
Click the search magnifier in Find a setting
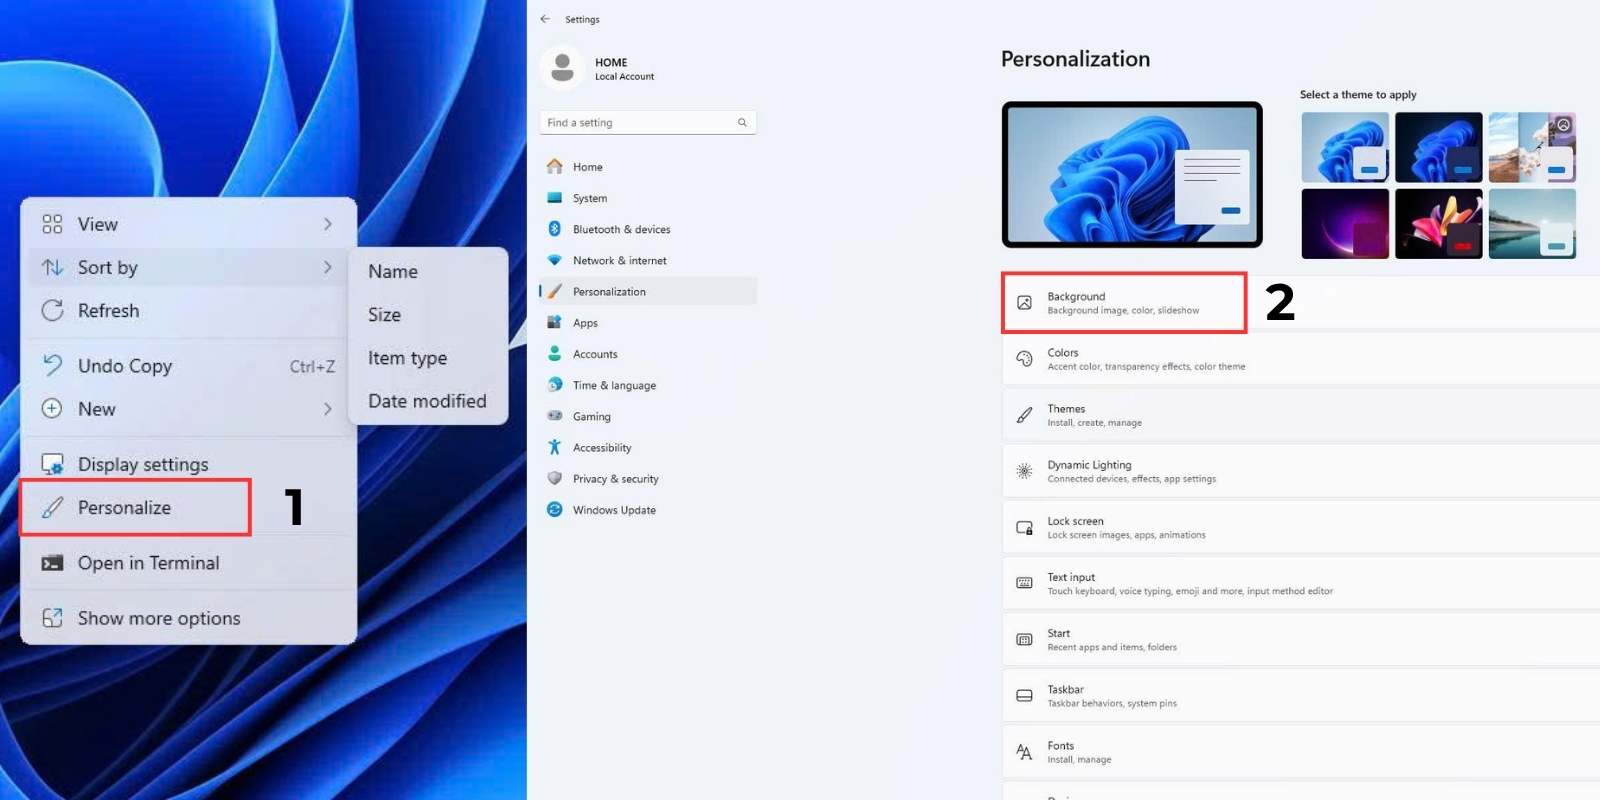(742, 122)
